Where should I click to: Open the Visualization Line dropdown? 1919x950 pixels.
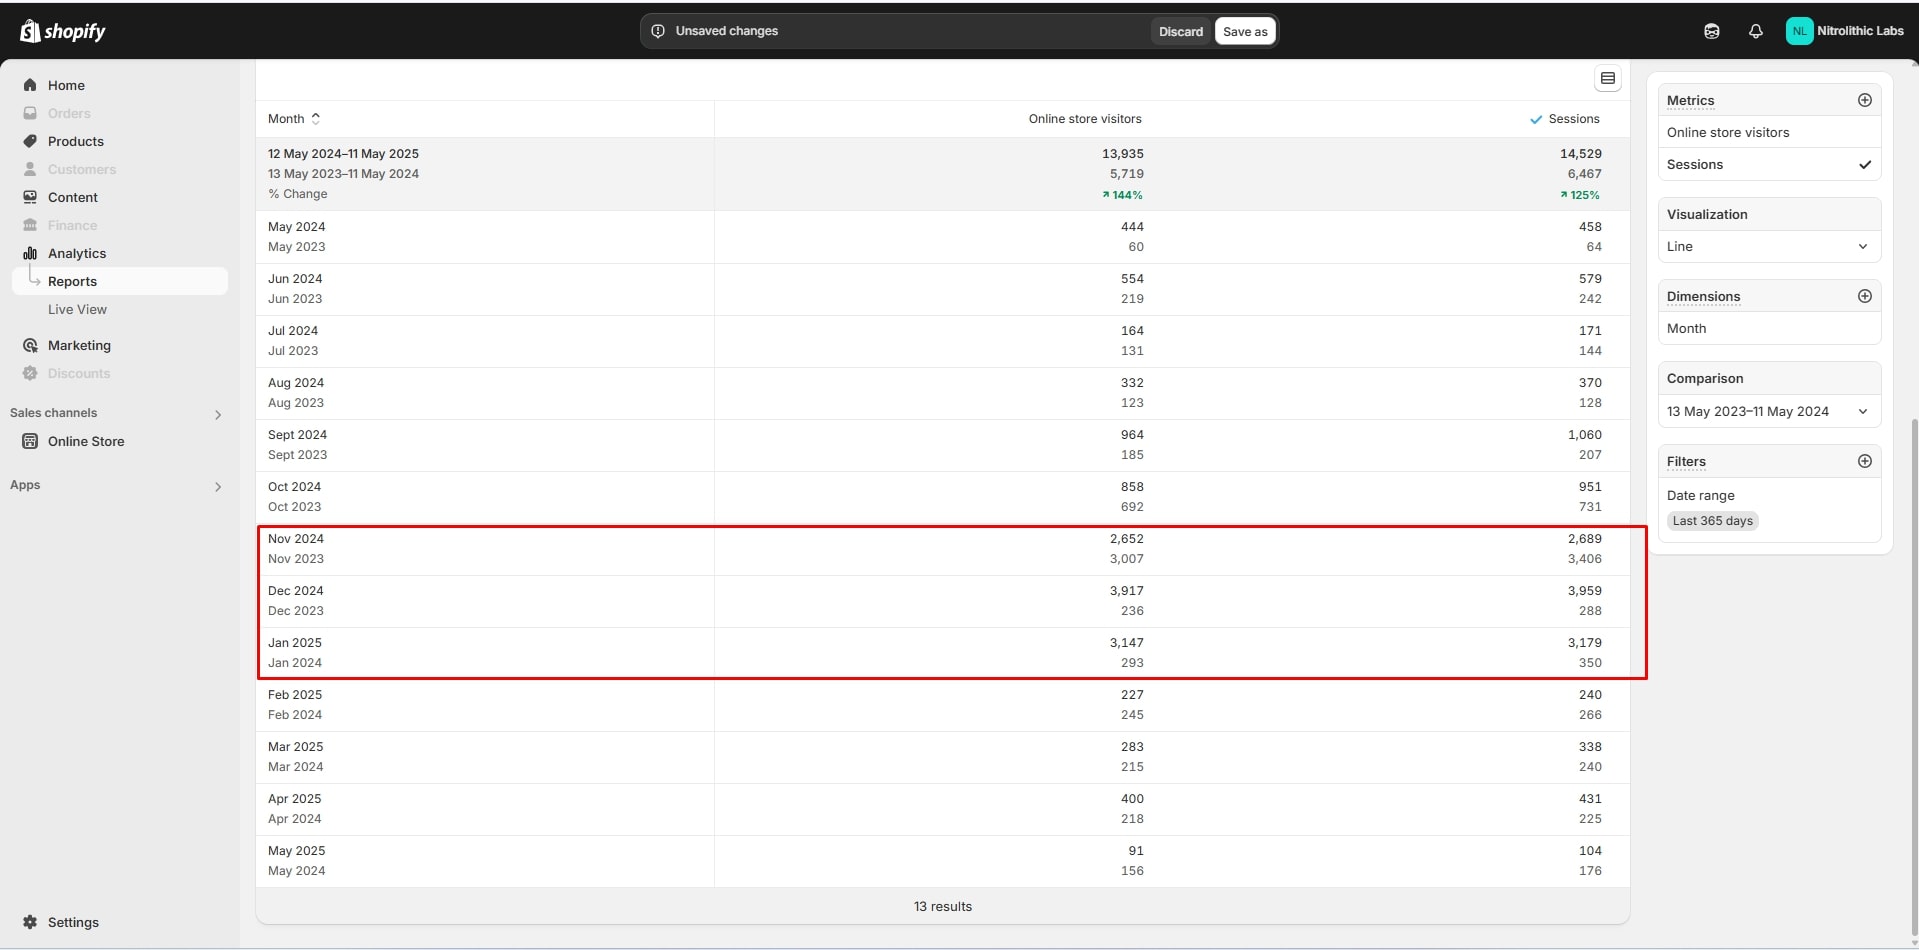[x=1768, y=246]
